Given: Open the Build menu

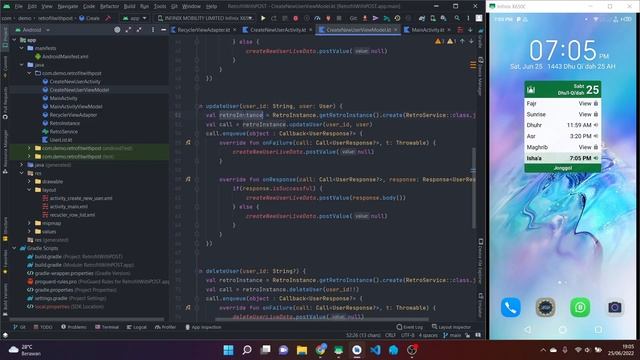Looking at the screenshot, I should point(129,7).
